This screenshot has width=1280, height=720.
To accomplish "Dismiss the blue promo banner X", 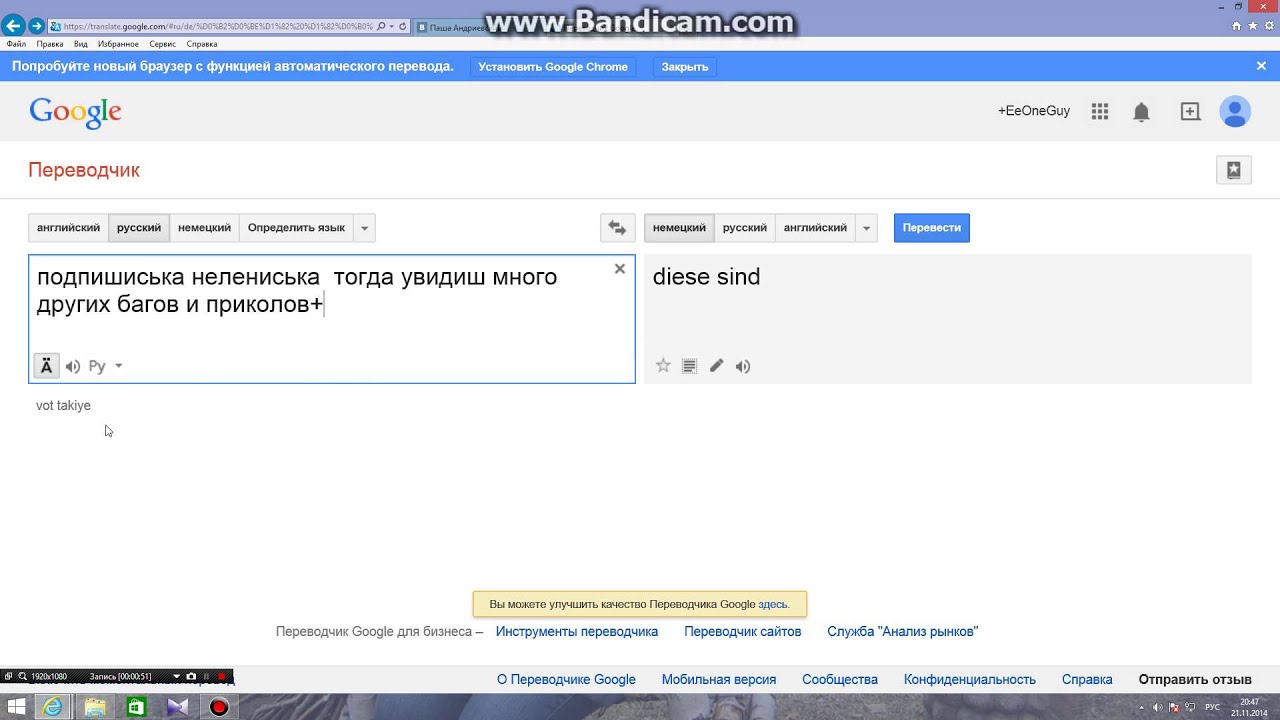I will [1261, 66].
